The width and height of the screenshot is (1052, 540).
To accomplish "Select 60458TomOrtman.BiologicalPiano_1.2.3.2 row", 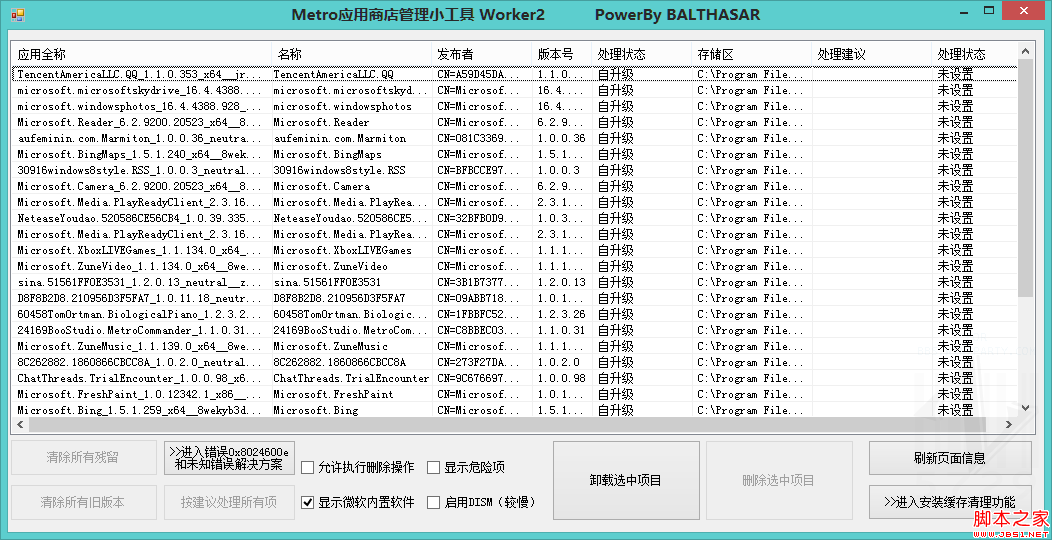I will pos(514,314).
